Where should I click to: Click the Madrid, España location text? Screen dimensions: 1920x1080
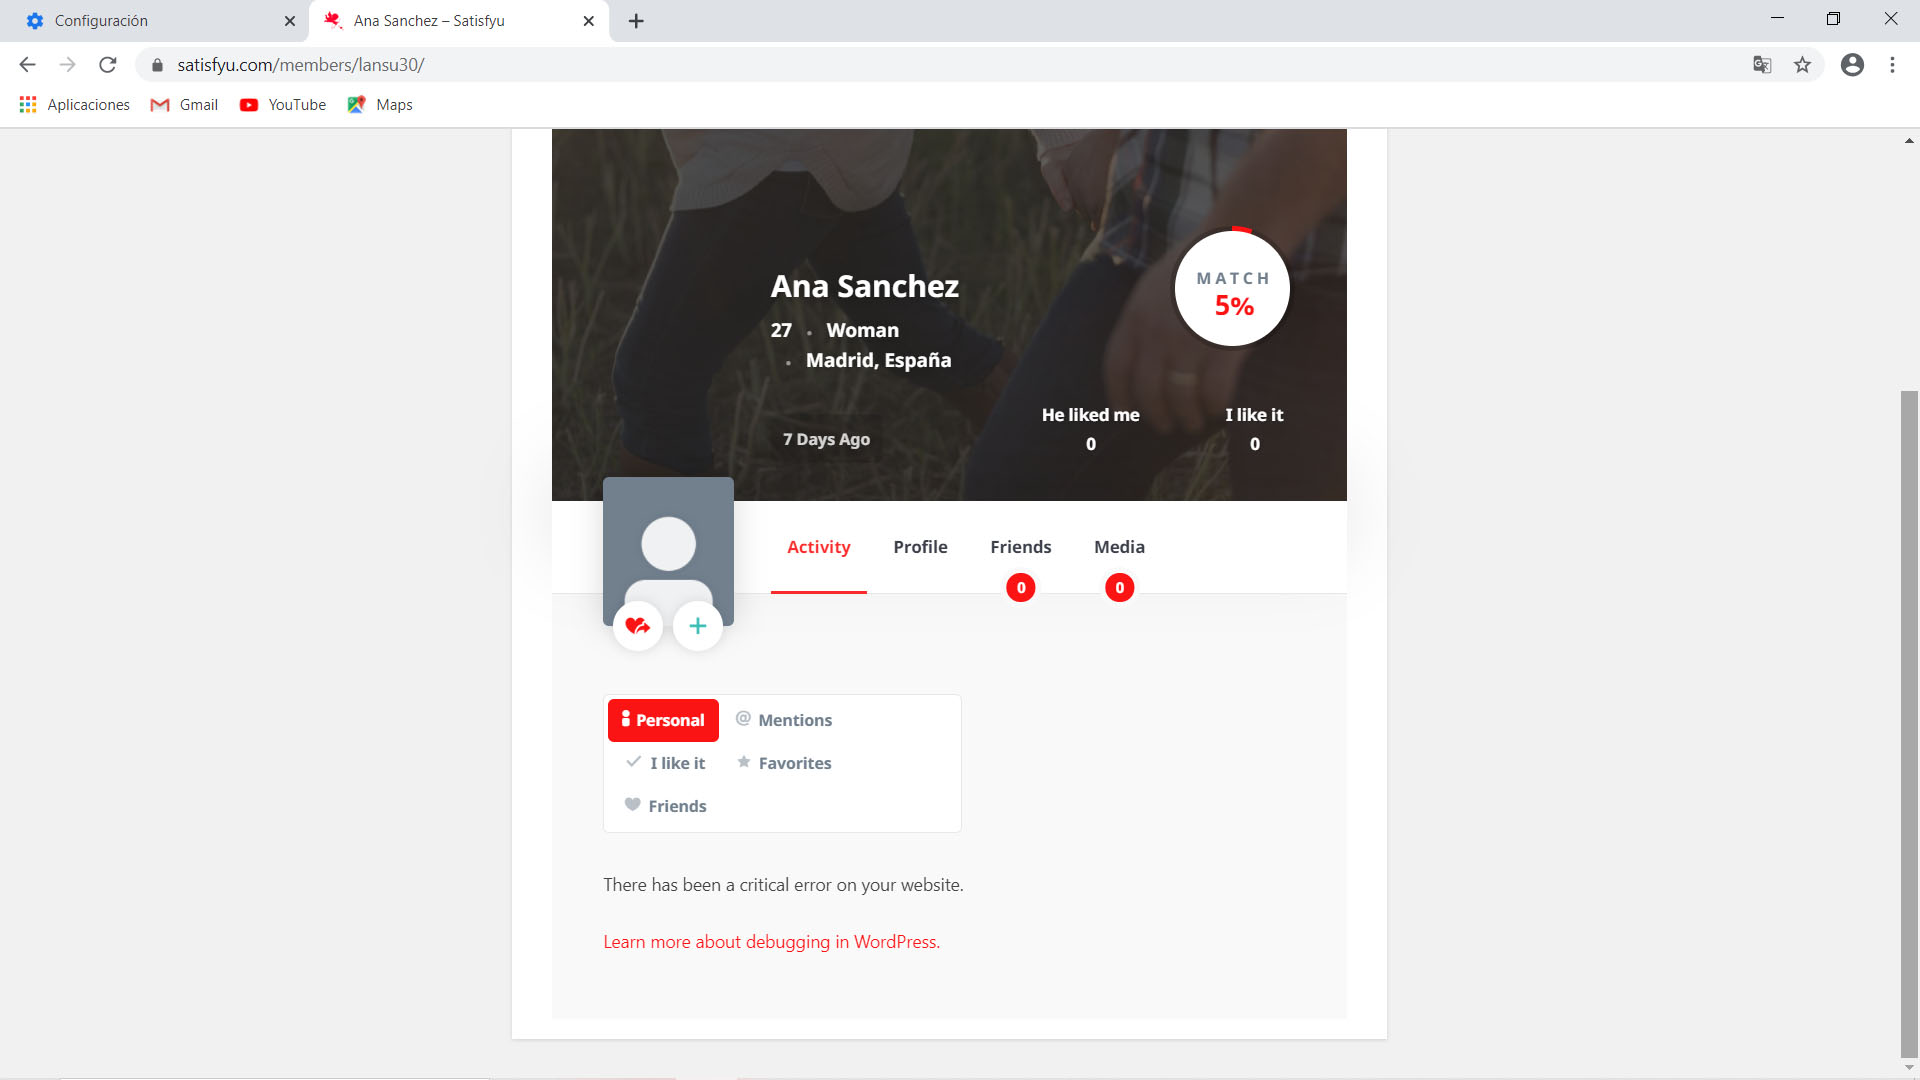(879, 360)
